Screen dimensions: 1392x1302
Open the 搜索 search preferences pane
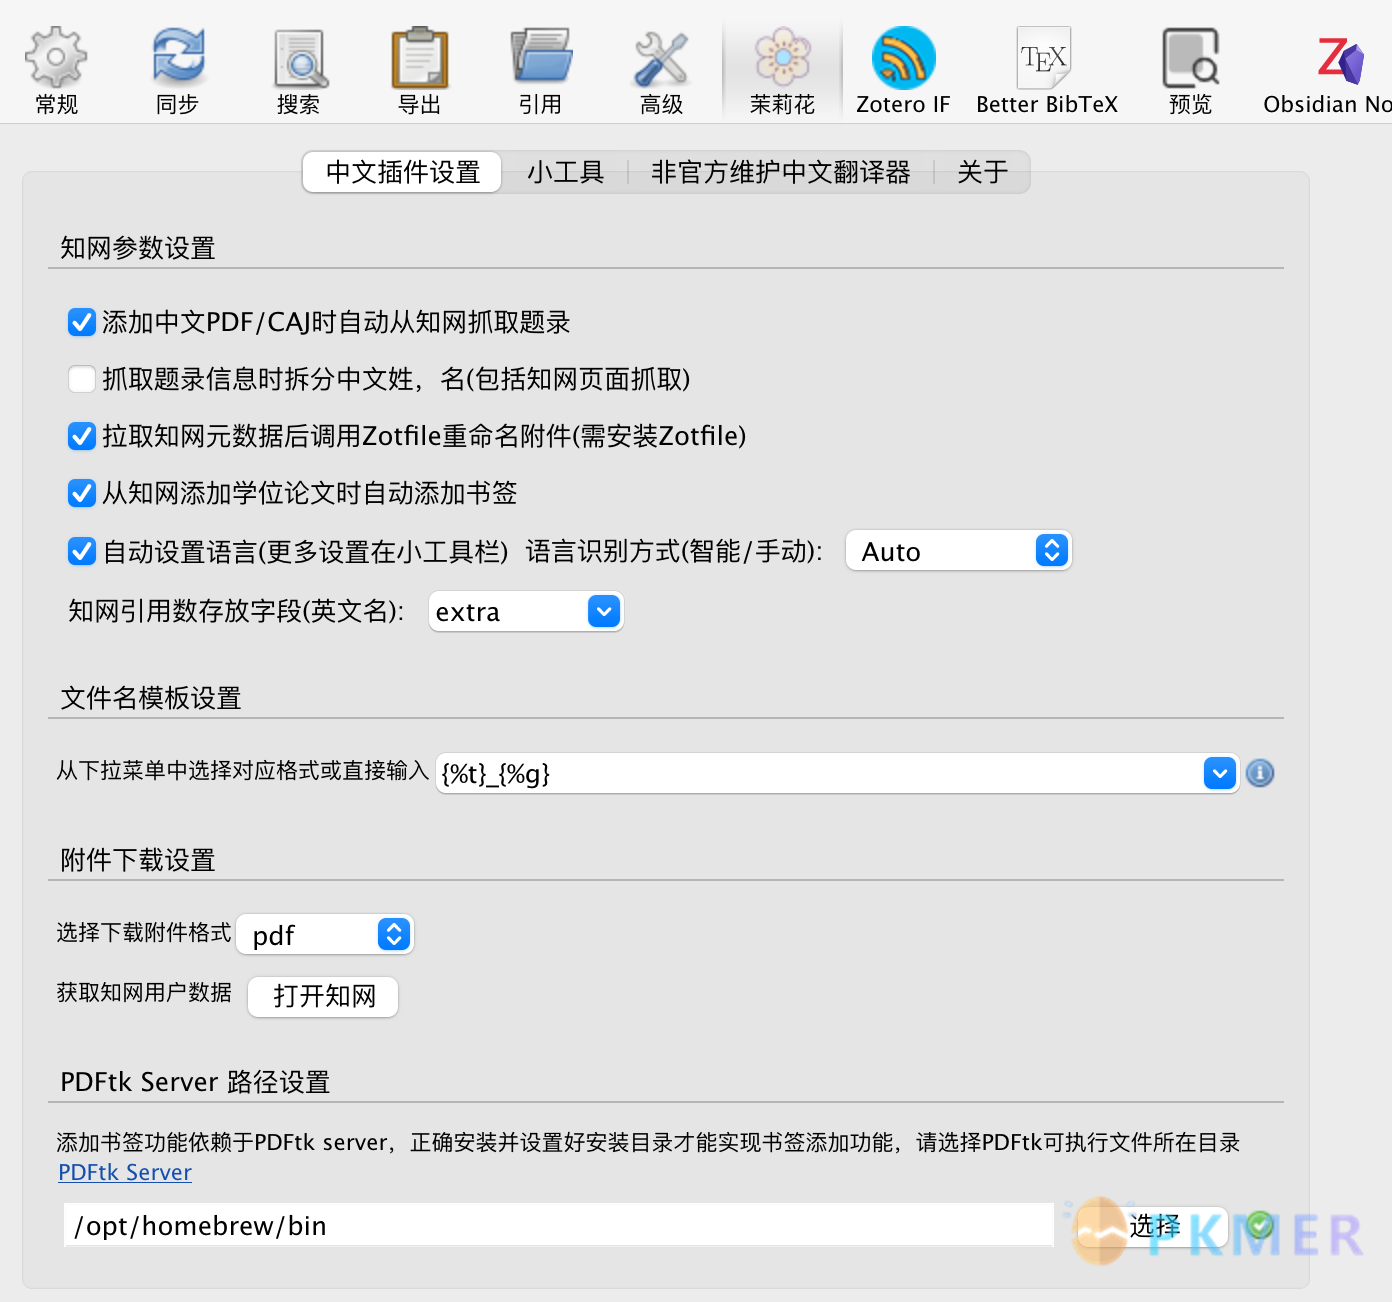(299, 70)
